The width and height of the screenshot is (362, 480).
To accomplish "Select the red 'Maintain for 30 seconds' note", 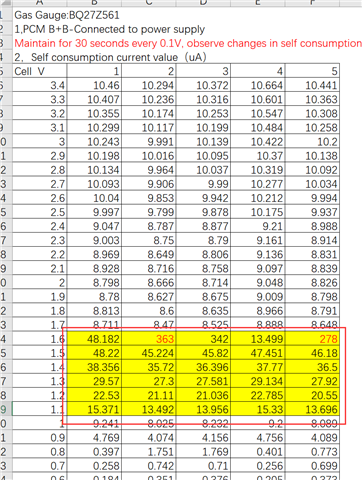I will pyautogui.click(x=188, y=43).
